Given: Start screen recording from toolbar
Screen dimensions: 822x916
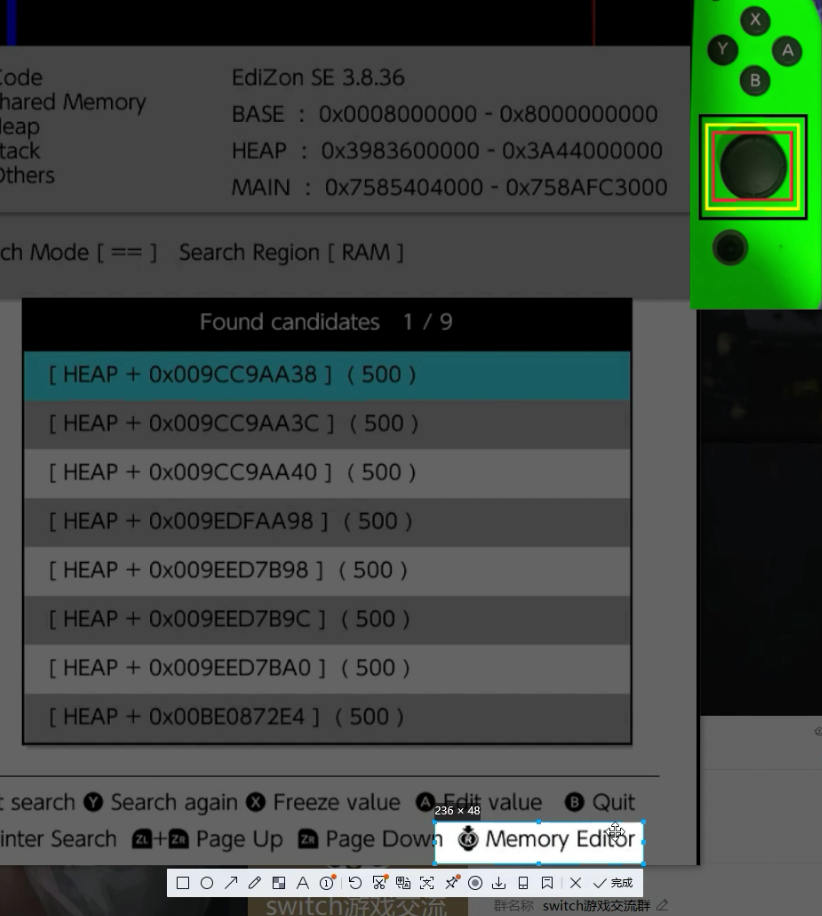Looking at the screenshot, I should coord(475,883).
